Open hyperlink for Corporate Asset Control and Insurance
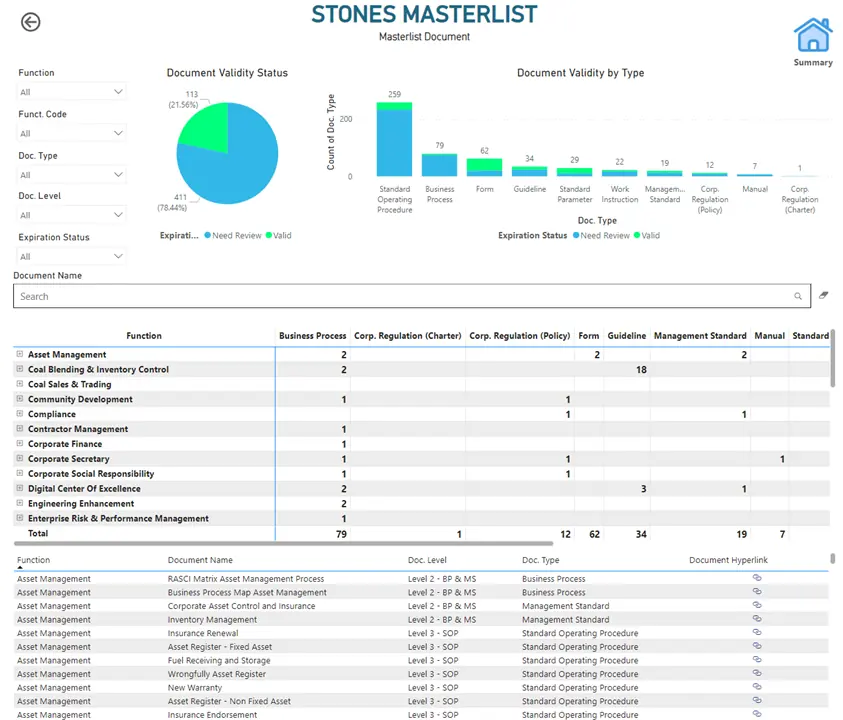Image resolution: width=843 pixels, height=720 pixels. tap(756, 605)
